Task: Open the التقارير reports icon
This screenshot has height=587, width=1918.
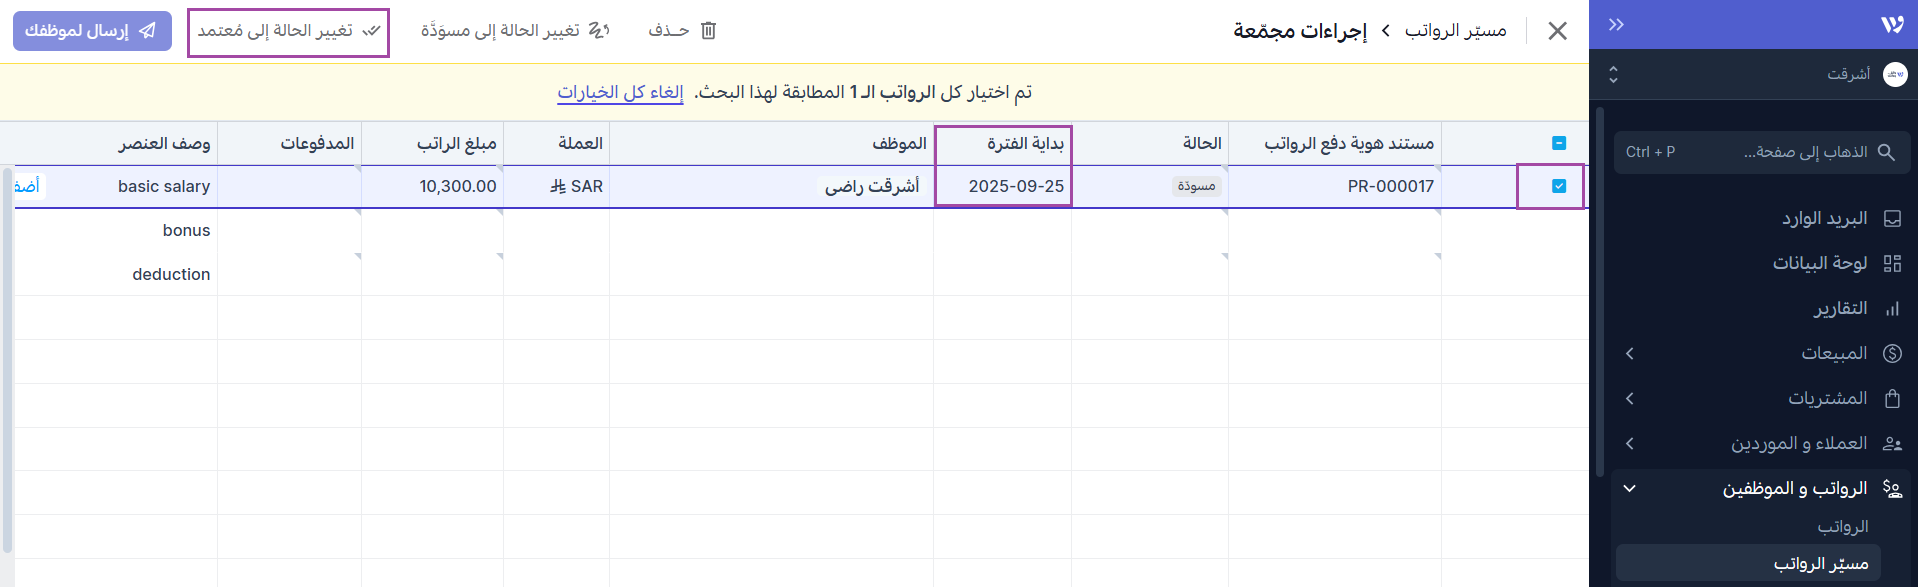Action: click(1892, 309)
